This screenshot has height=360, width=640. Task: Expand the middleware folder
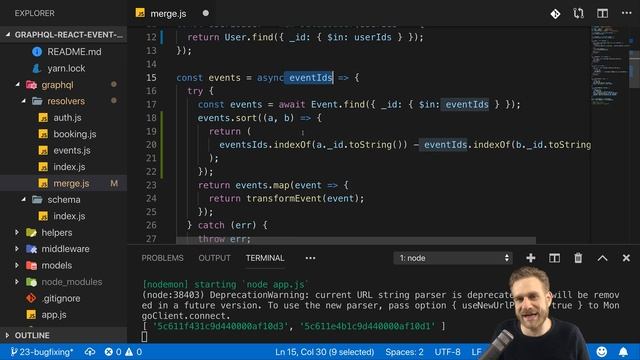17,249
